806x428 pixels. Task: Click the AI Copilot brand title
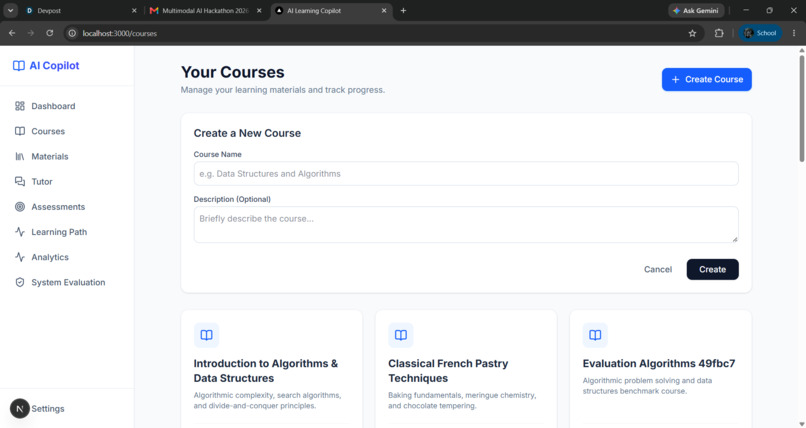(54, 66)
